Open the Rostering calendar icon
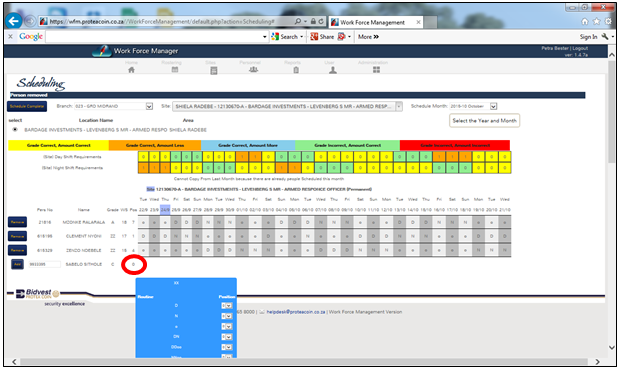Viewport: 618px width, 370px height. click(175, 69)
